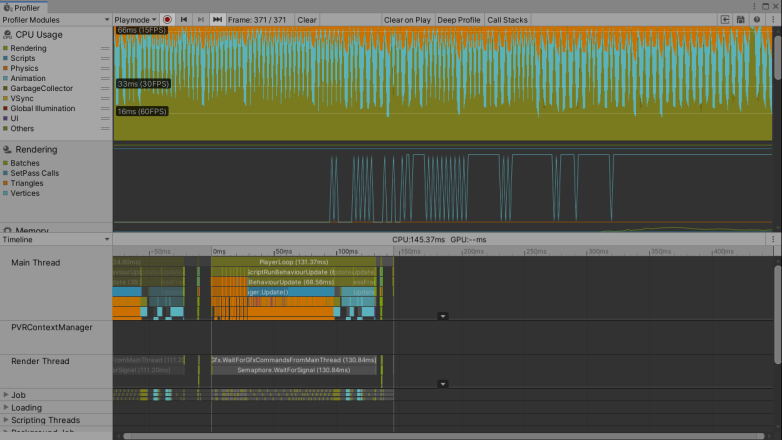Image resolution: width=782 pixels, height=440 pixels.
Task: Toggle Vertices chart series
Action: click(5, 193)
